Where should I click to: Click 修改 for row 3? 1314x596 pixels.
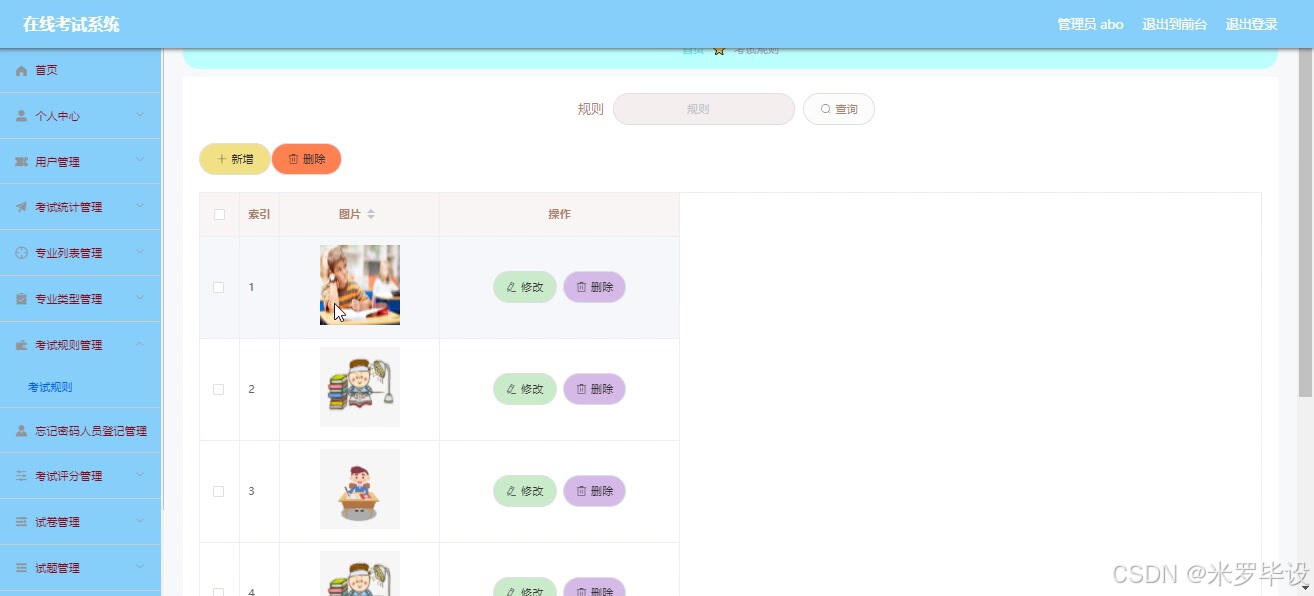point(525,491)
